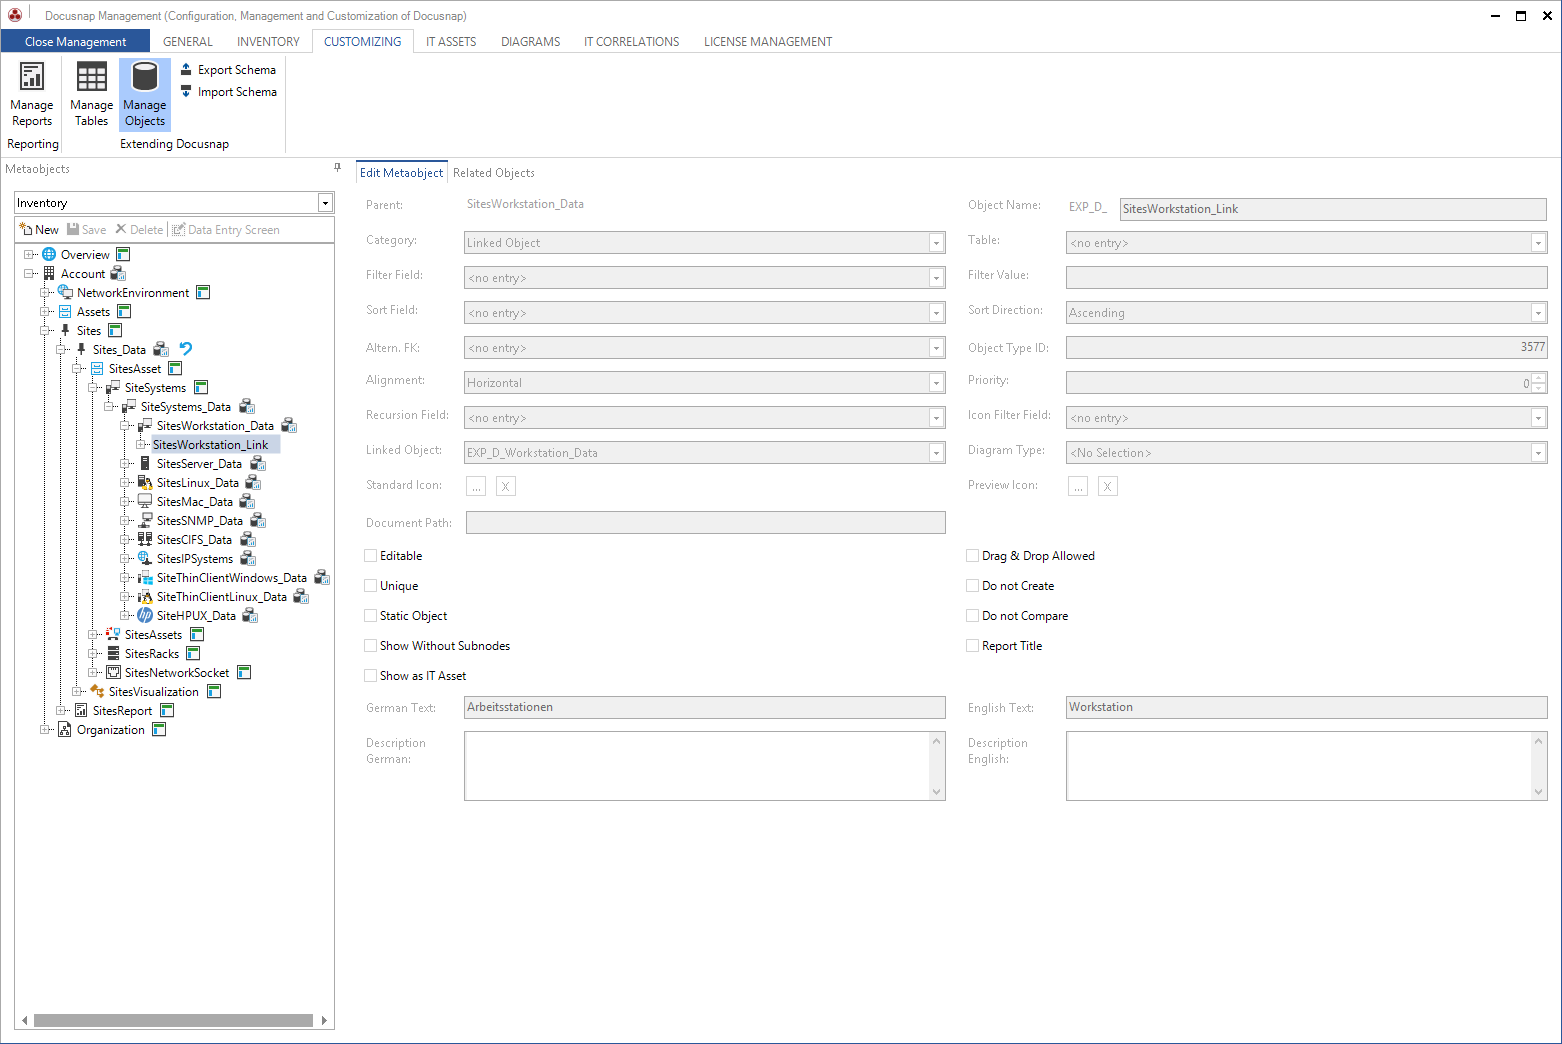Click the Organization tree icon
The image size is (1562, 1044).
coord(65,729)
